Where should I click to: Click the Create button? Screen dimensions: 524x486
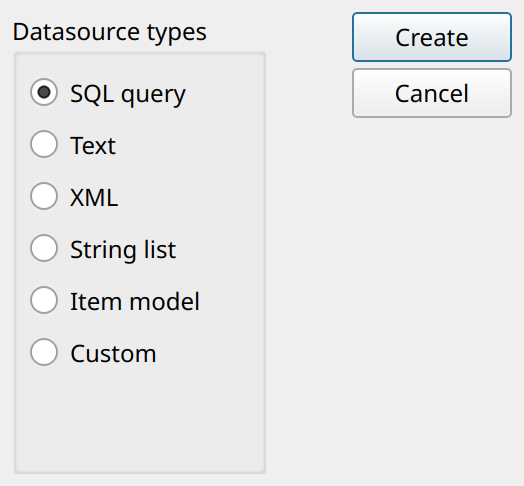click(432, 37)
